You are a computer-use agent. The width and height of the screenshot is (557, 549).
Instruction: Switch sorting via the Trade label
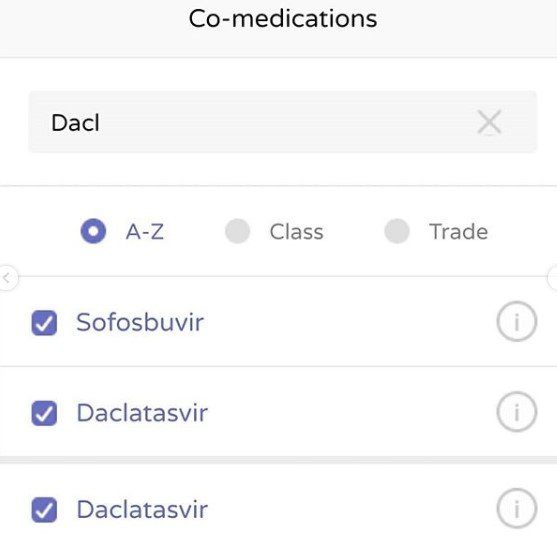[459, 232]
